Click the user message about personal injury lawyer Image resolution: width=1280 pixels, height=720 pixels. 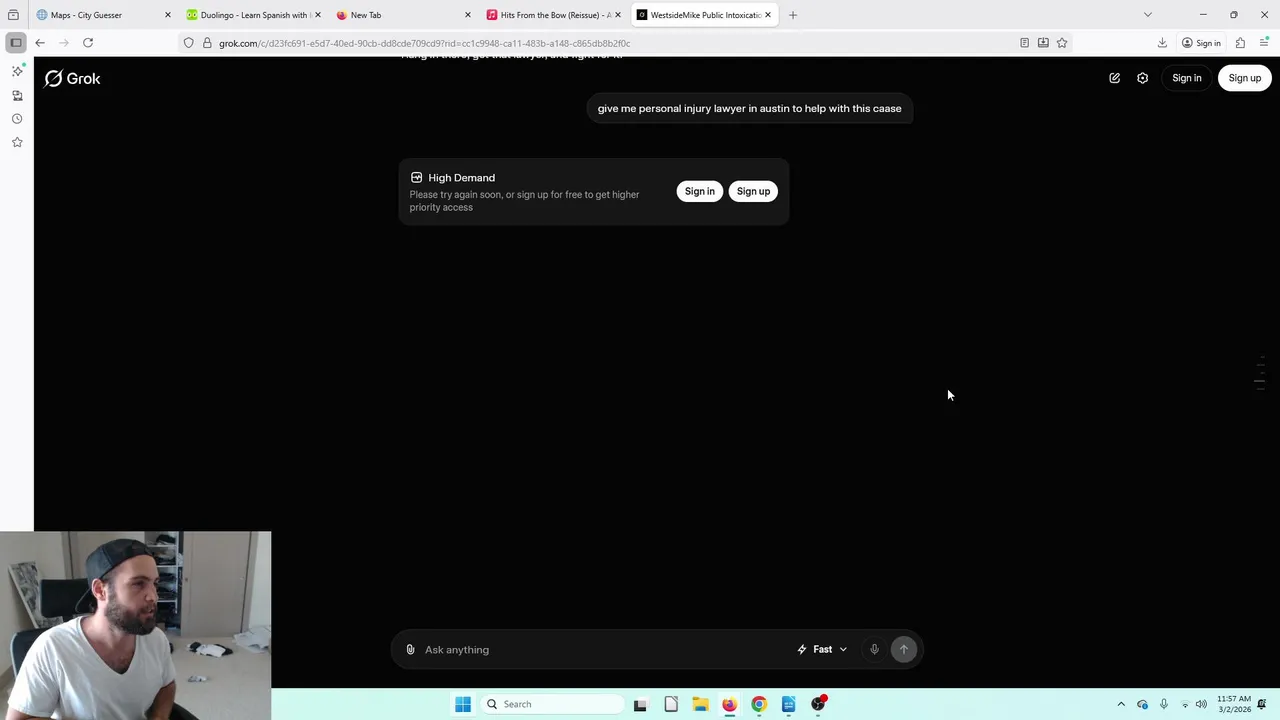point(749,108)
